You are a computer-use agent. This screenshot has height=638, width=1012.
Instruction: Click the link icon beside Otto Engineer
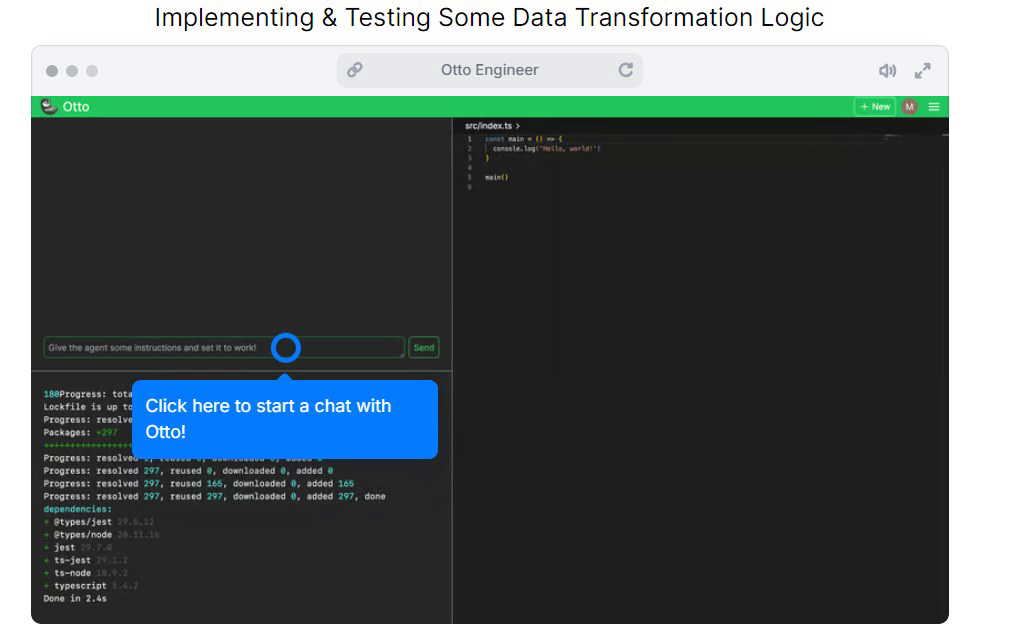pyautogui.click(x=354, y=70)
